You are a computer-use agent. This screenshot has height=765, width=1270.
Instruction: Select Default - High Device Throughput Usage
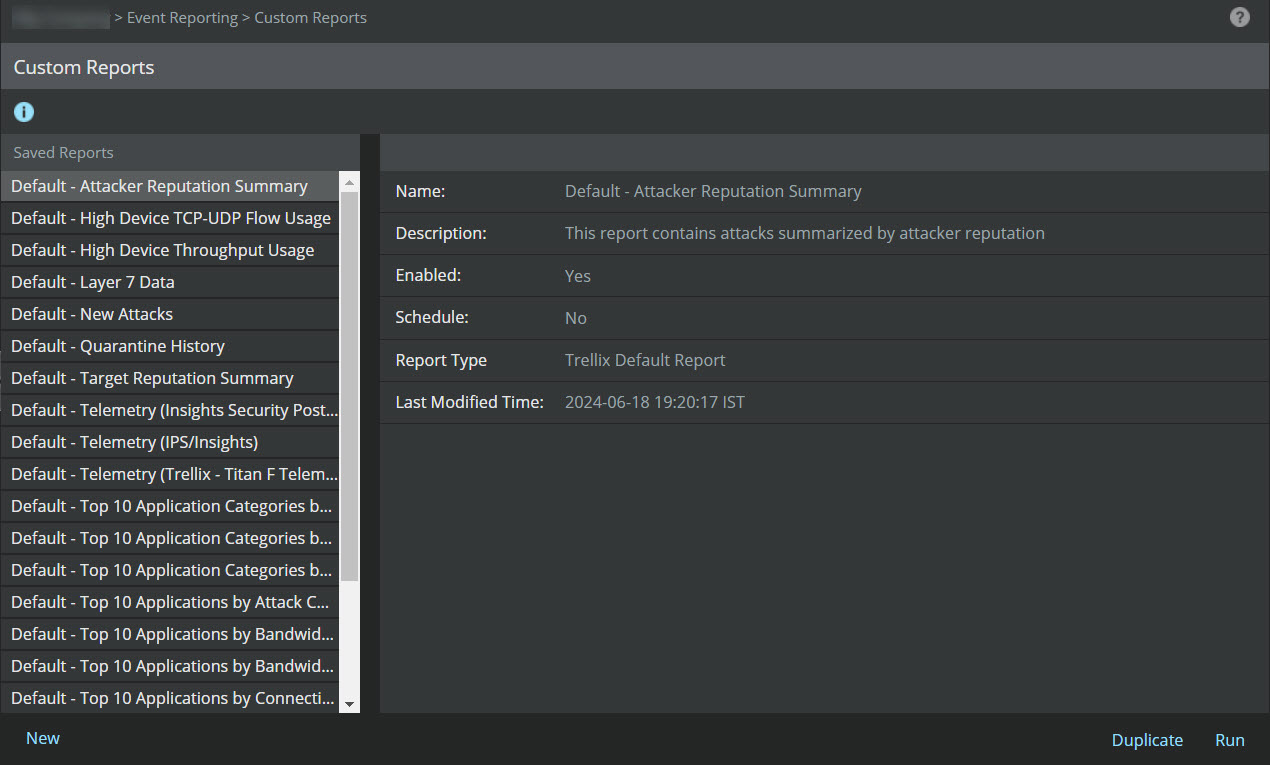click(x=170, y=250)
